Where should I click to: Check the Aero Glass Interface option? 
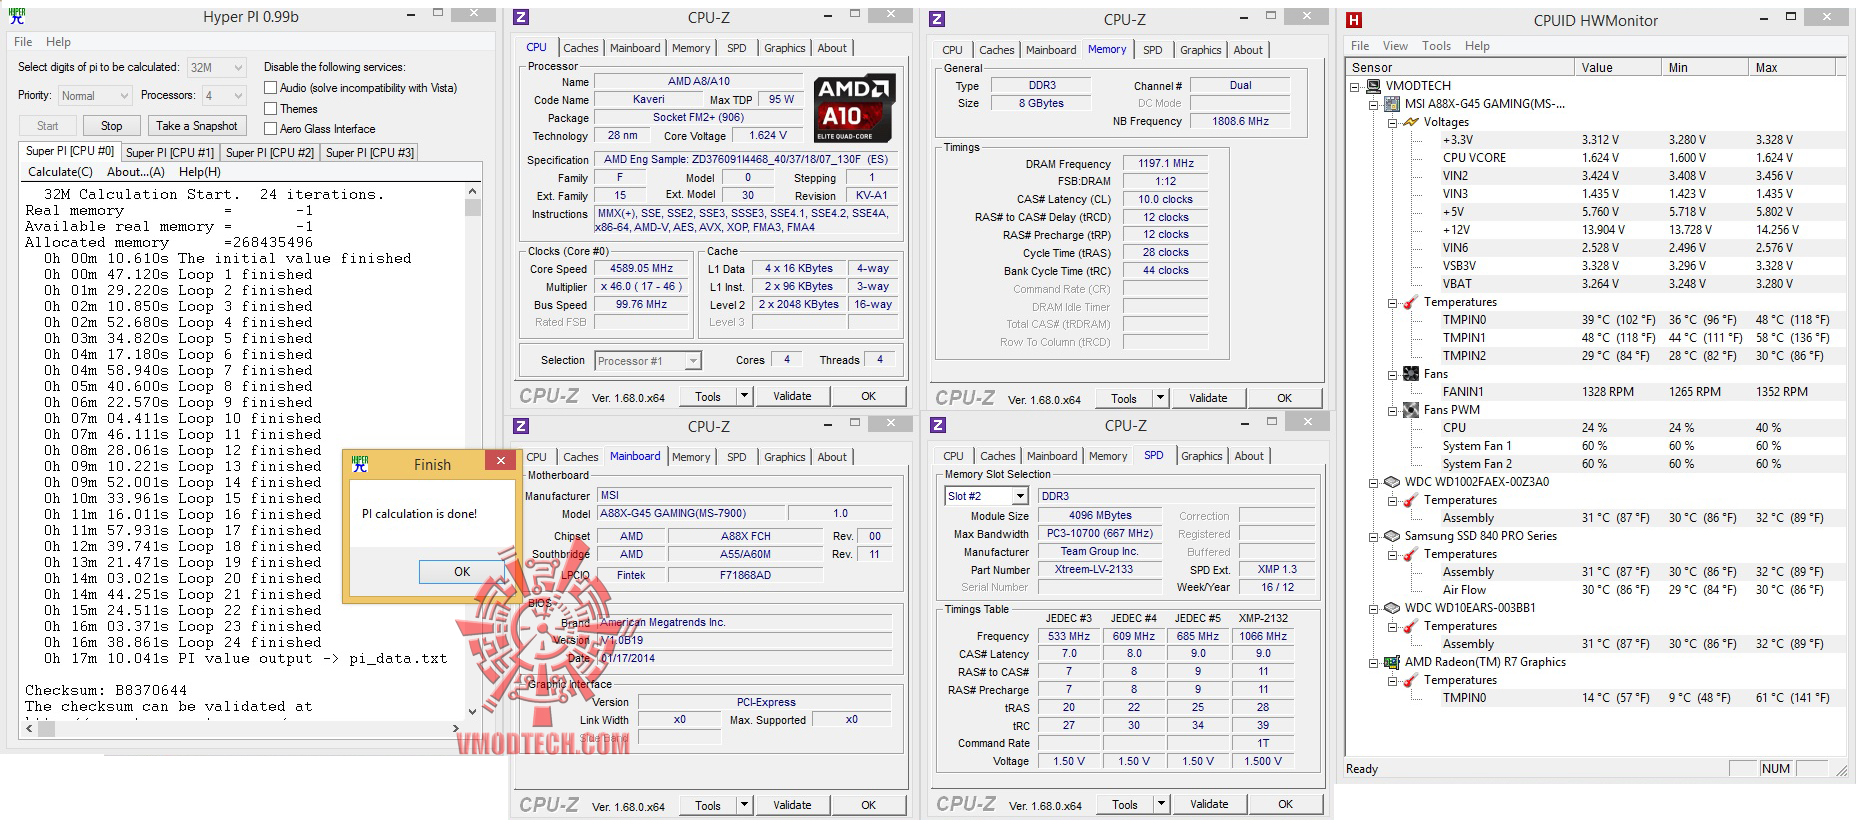pyautogui.click(x=270, y=129)
